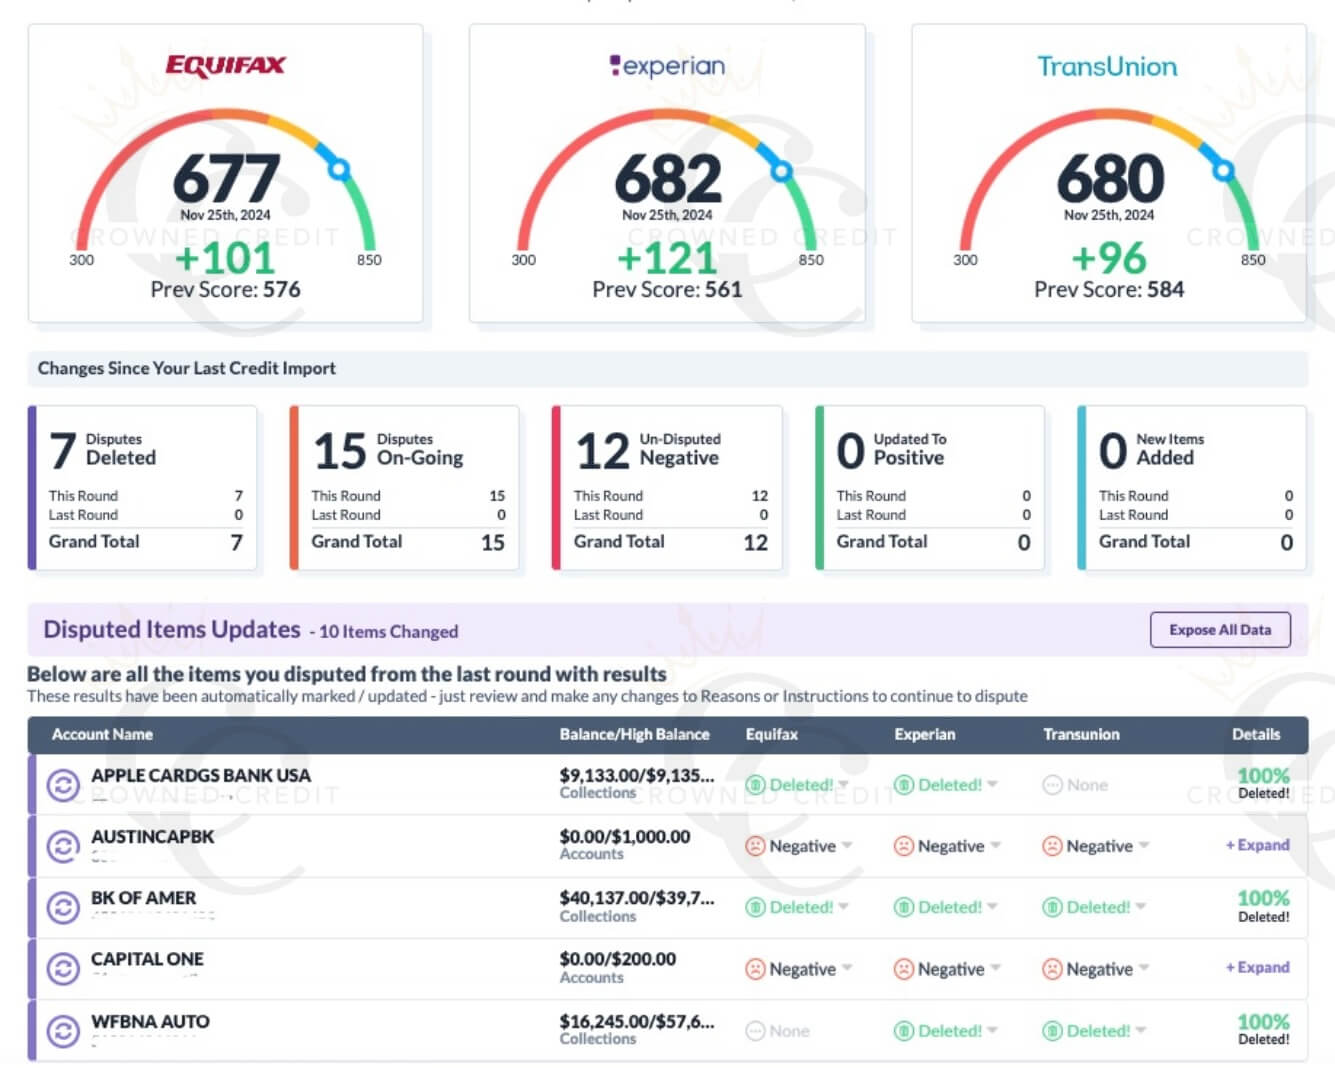Click the Experian column header
The height and width of the screenshot is (1068, 1335).
[x=925, y=734]
